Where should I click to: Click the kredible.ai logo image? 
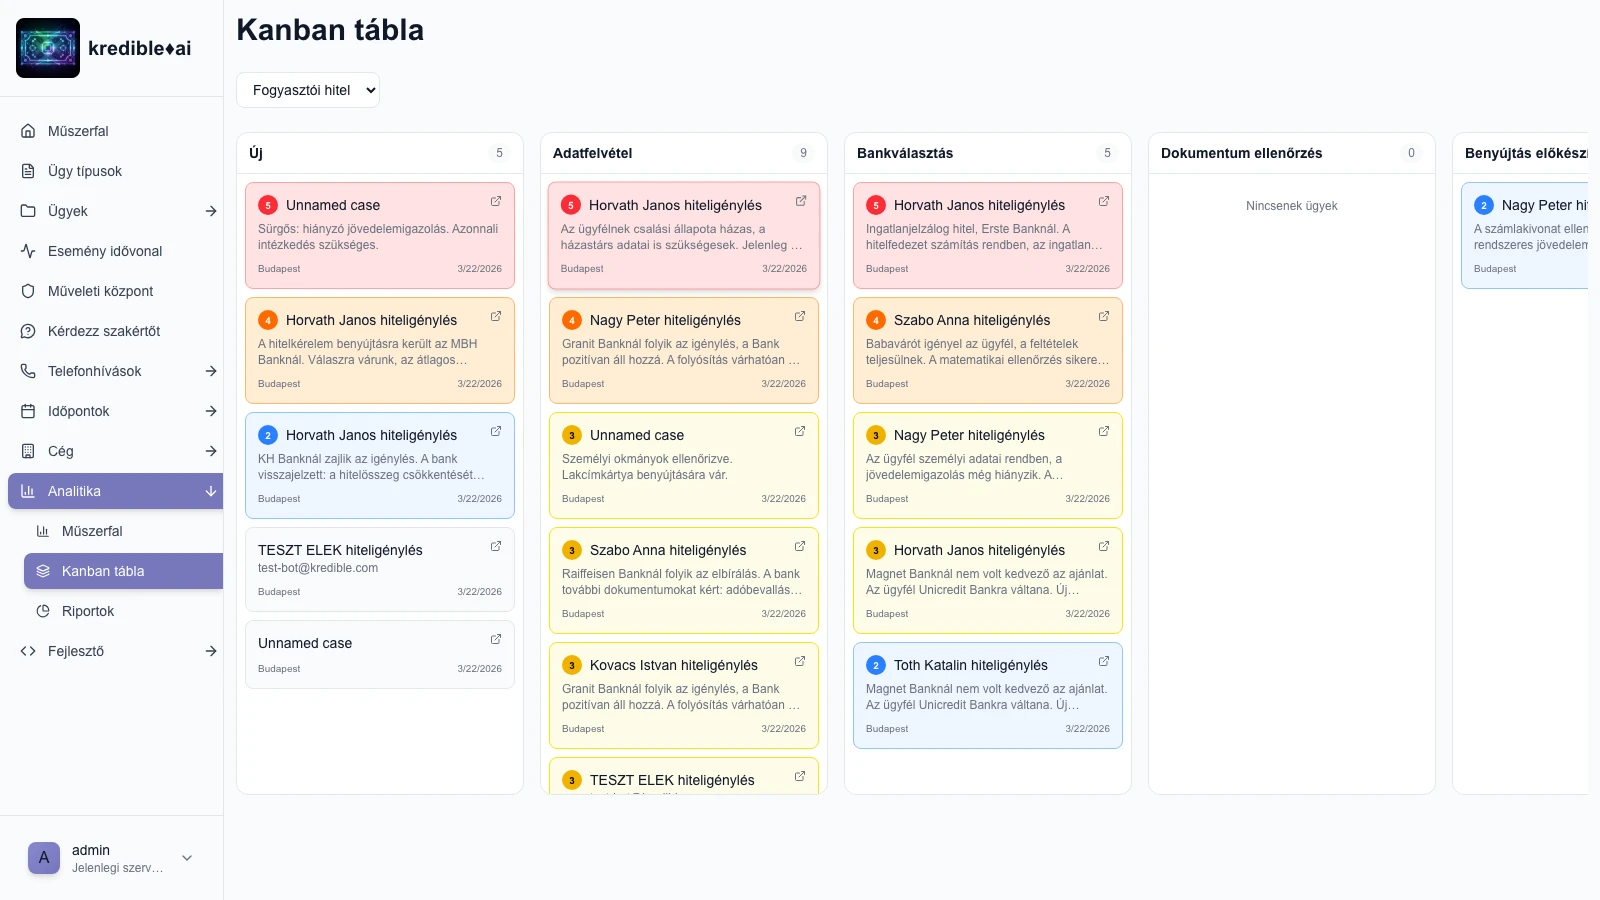tap(48, 48)
